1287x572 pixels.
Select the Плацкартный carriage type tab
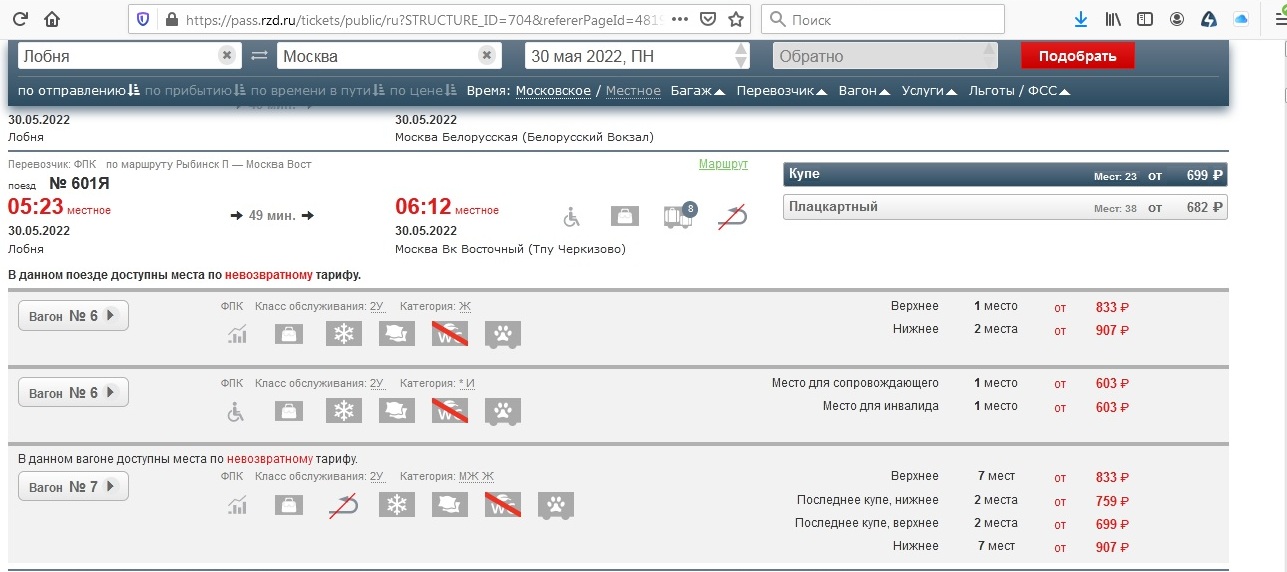(x=1004, y=207)
